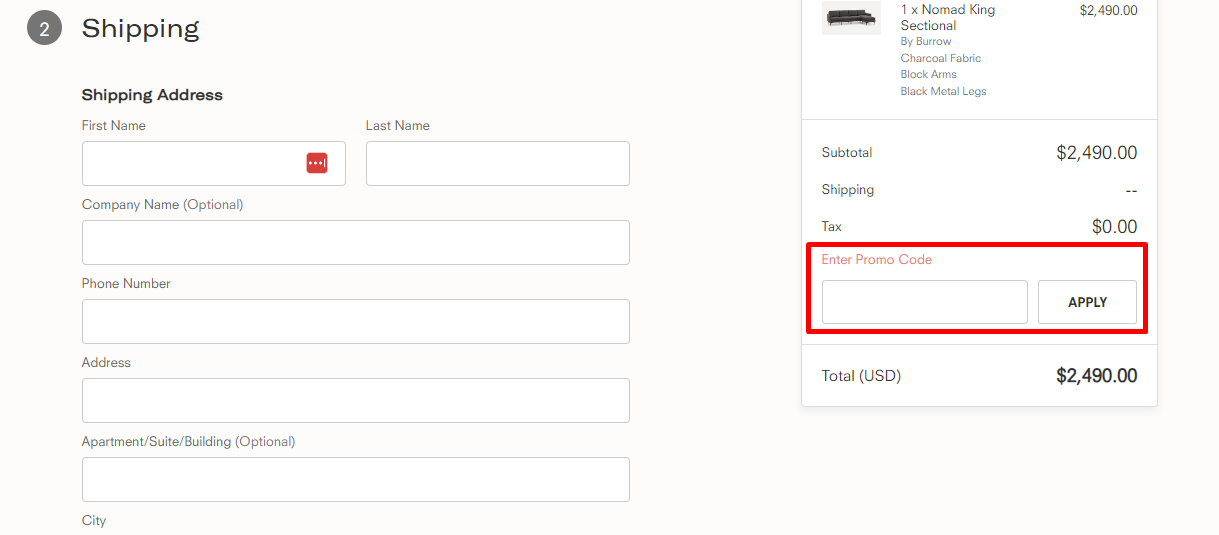
Task: Focus the Last Name input field
Action: point(498,163)
